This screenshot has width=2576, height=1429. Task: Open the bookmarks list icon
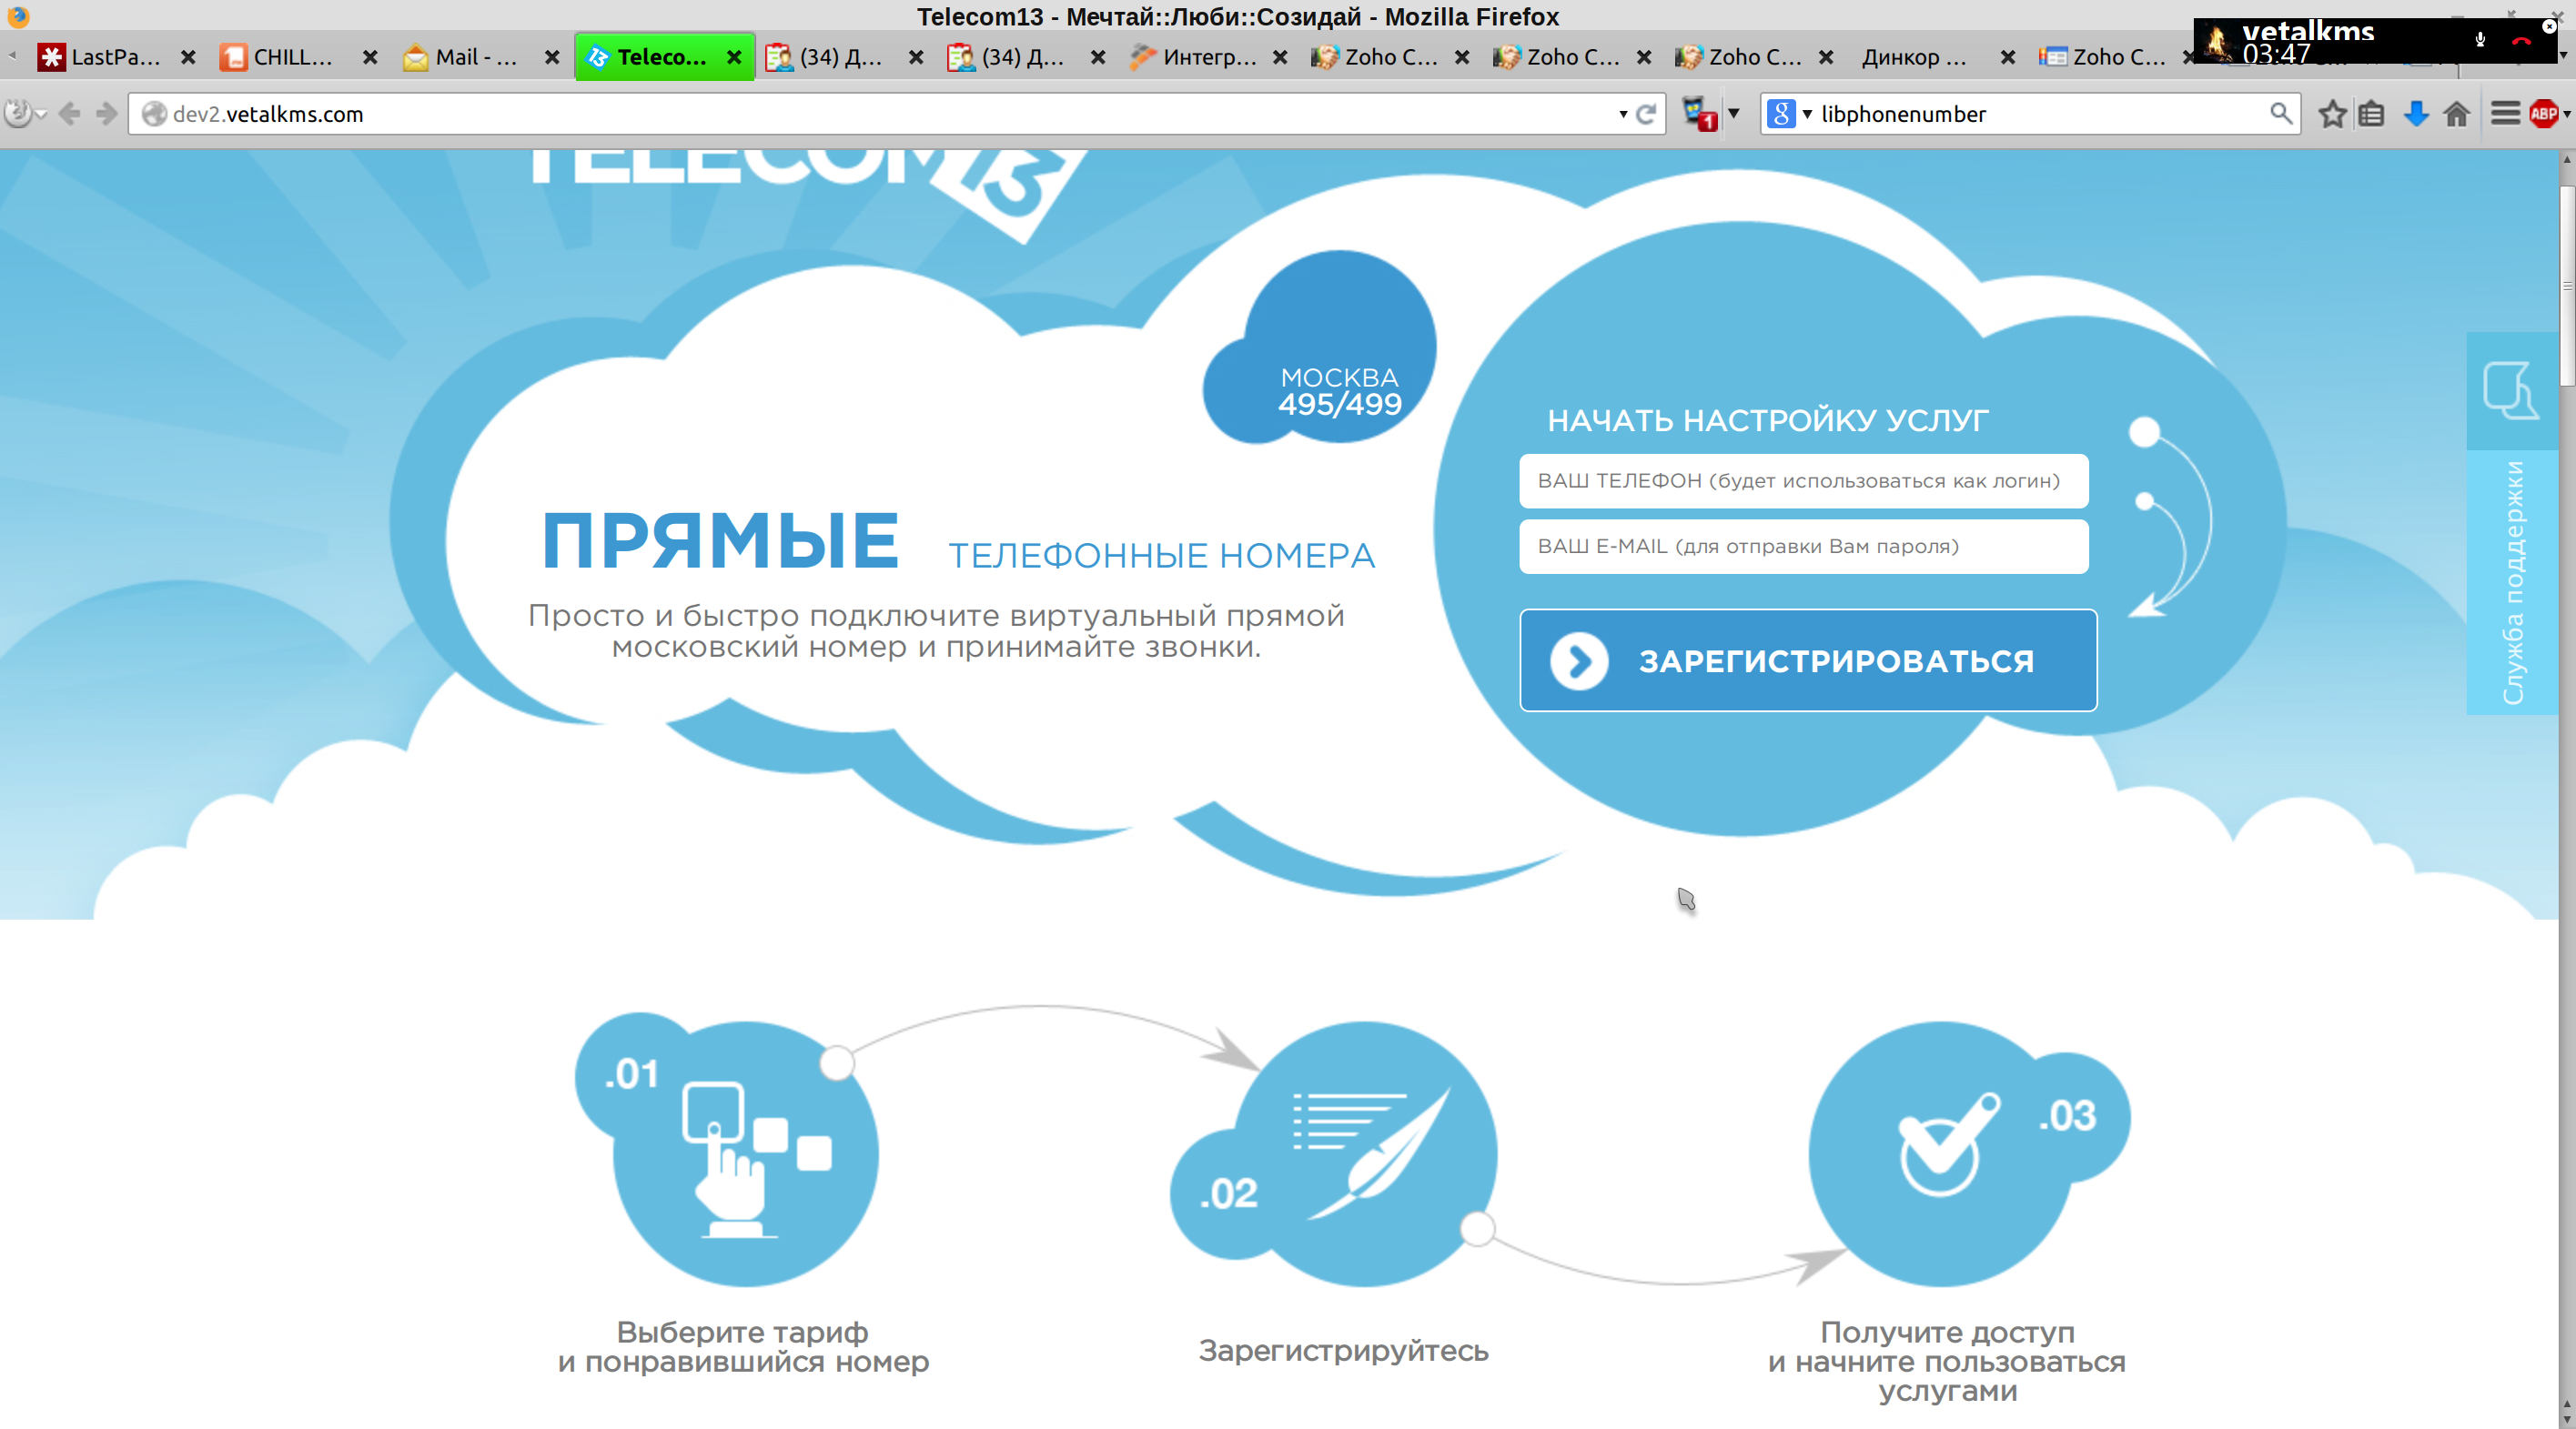[x=2372, y=114]
